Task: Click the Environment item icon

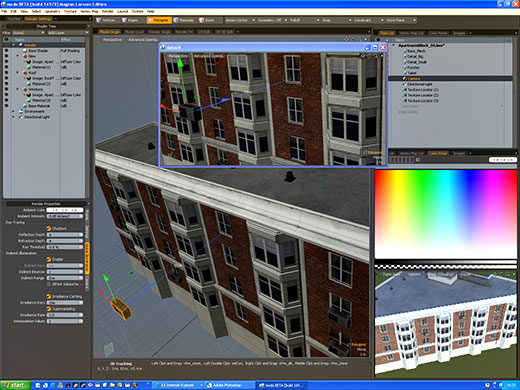Action: pyautogui.click(x=21, y=111)
